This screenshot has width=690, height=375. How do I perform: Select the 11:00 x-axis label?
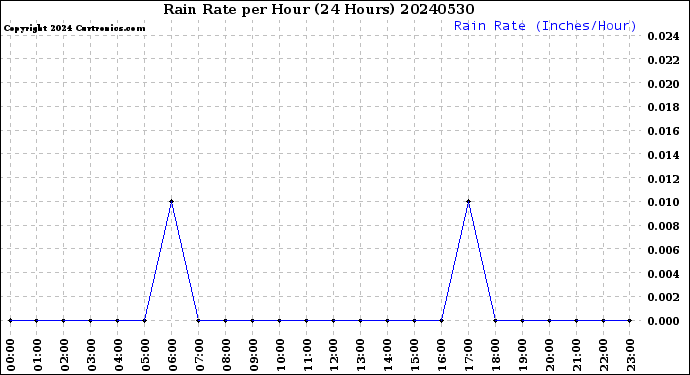307,355
